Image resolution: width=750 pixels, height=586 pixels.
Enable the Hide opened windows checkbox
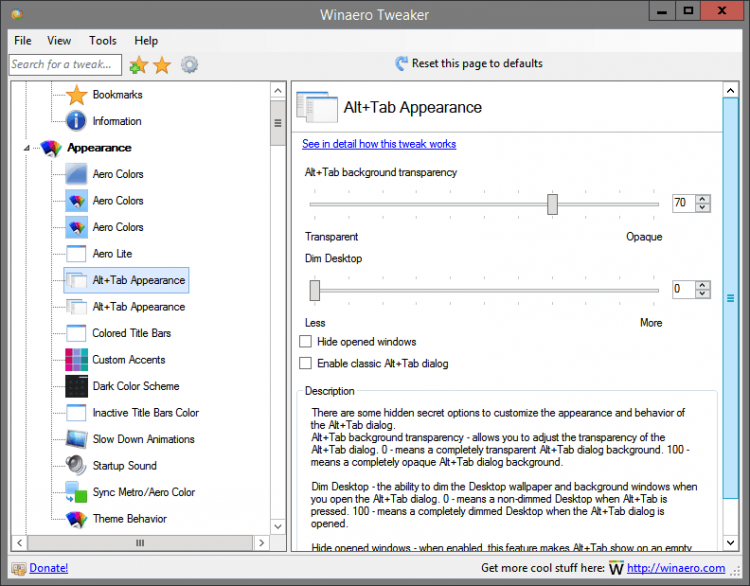pos(305,342)
